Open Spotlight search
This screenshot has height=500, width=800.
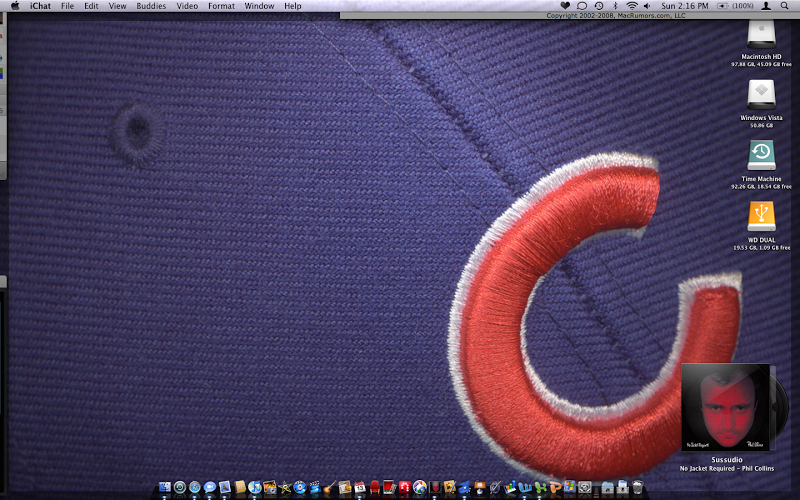(x=784, y=6)
